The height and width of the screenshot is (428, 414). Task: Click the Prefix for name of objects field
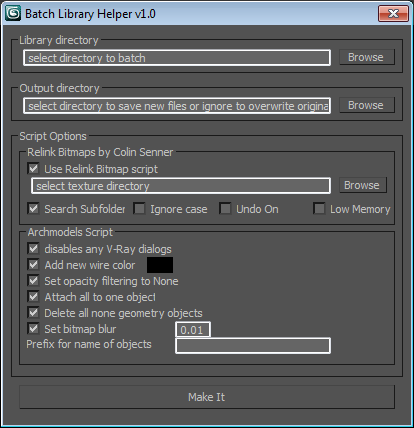(253, 345)
